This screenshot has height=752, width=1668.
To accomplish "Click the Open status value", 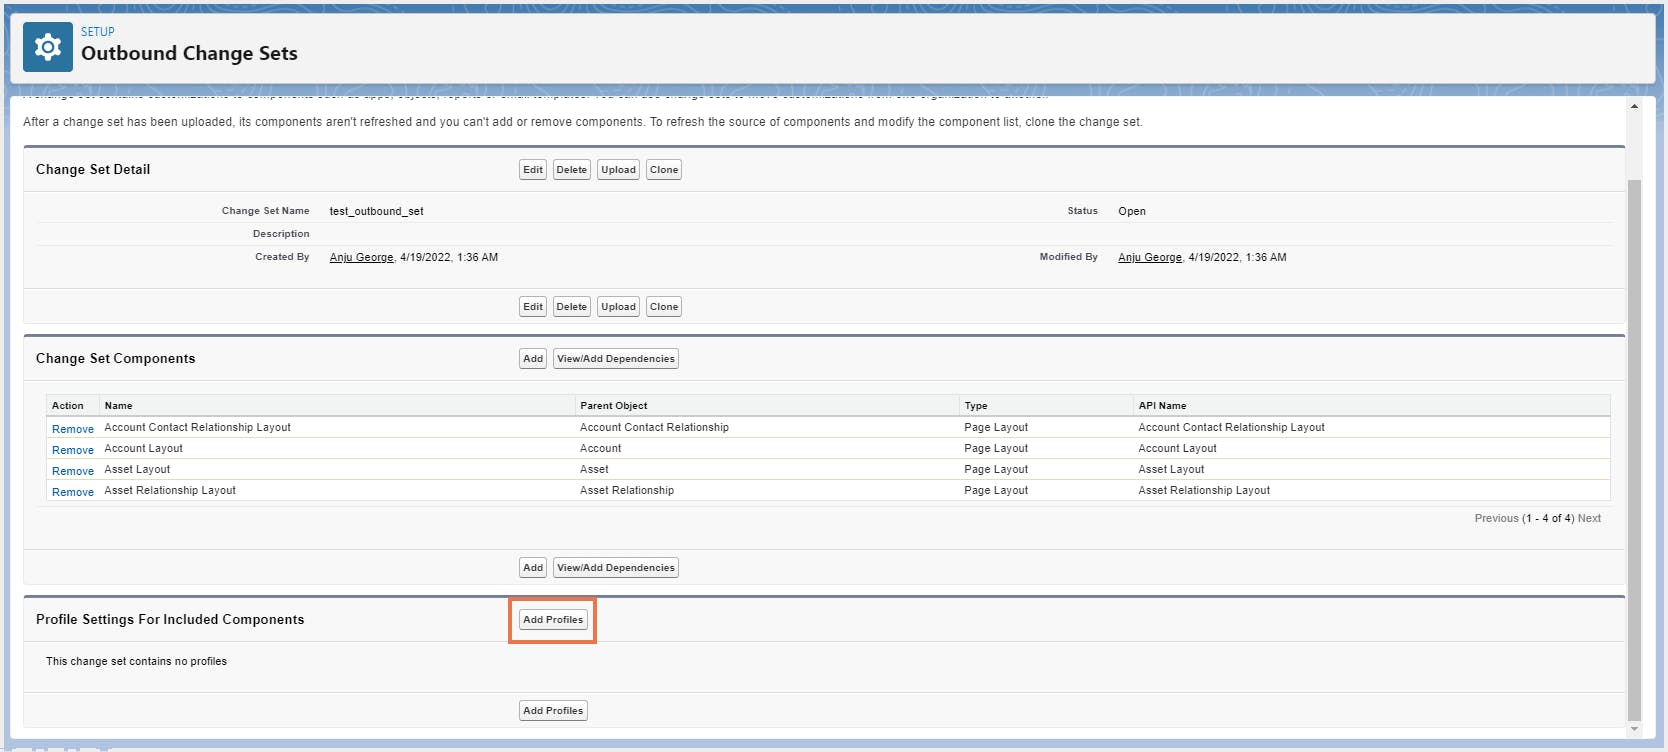I will (x=1132, y=212).
